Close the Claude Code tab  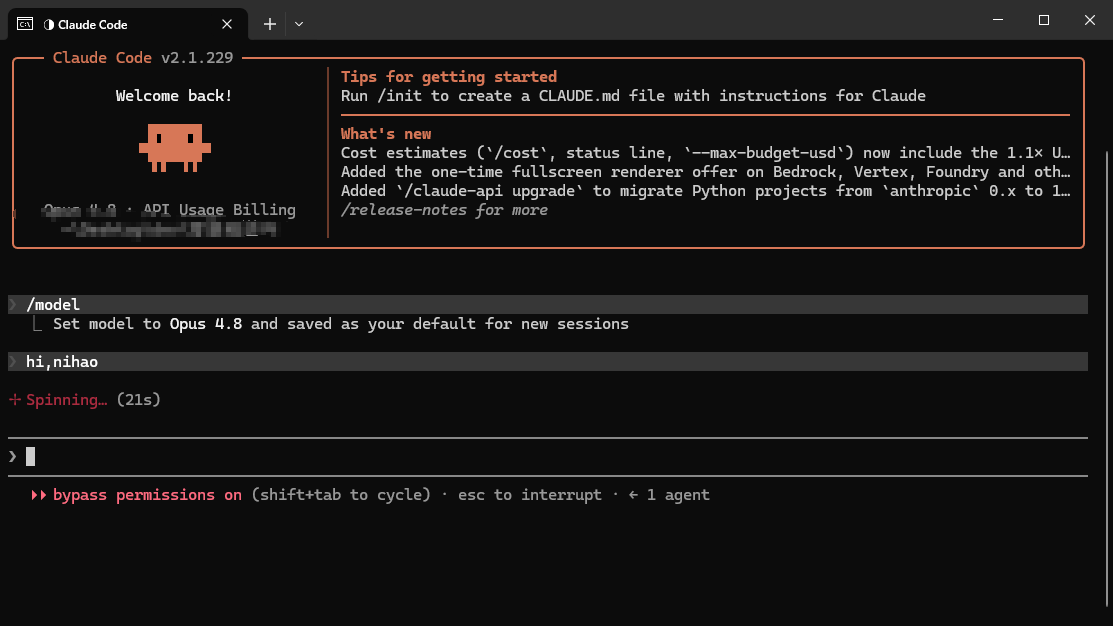[x=227, y=24]
